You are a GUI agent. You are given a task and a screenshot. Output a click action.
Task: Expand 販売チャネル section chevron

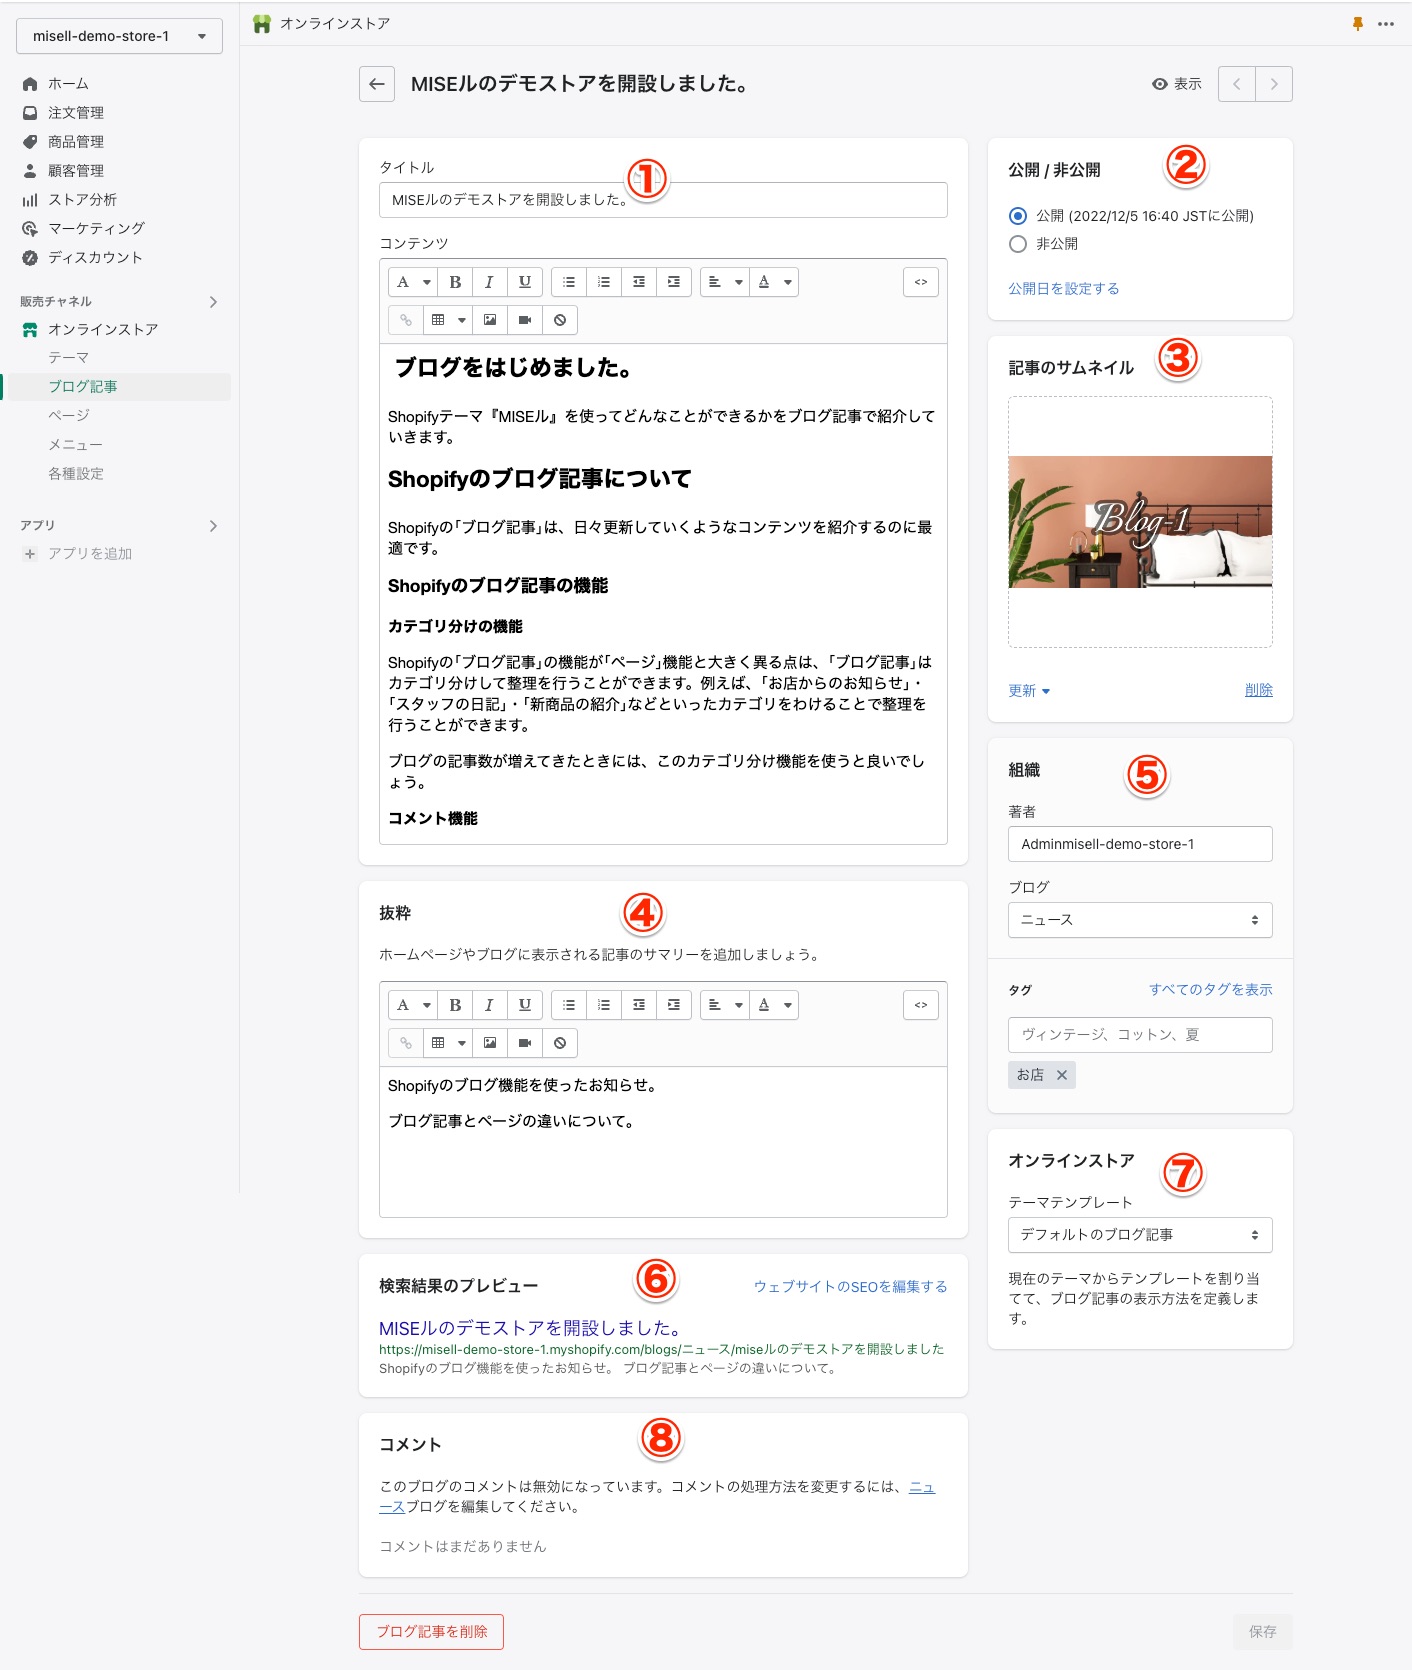[x=213, y=302]
